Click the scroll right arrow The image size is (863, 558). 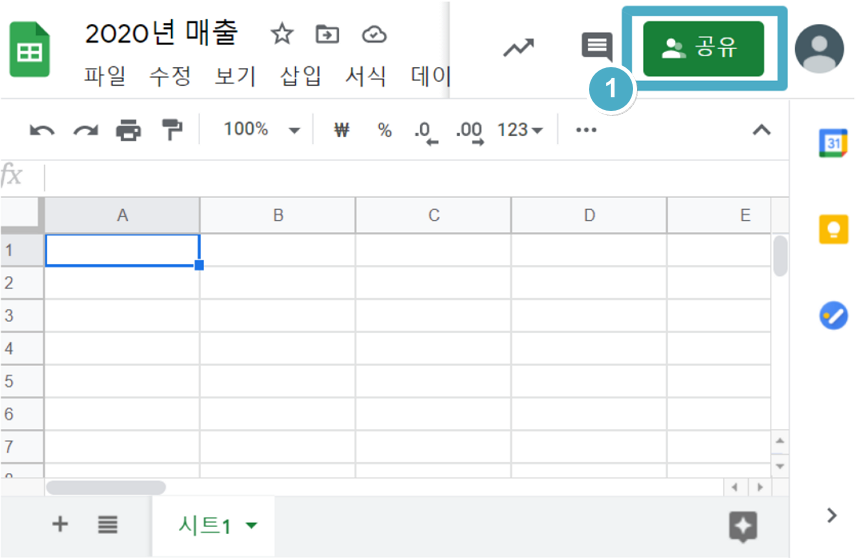coord(760,487)
